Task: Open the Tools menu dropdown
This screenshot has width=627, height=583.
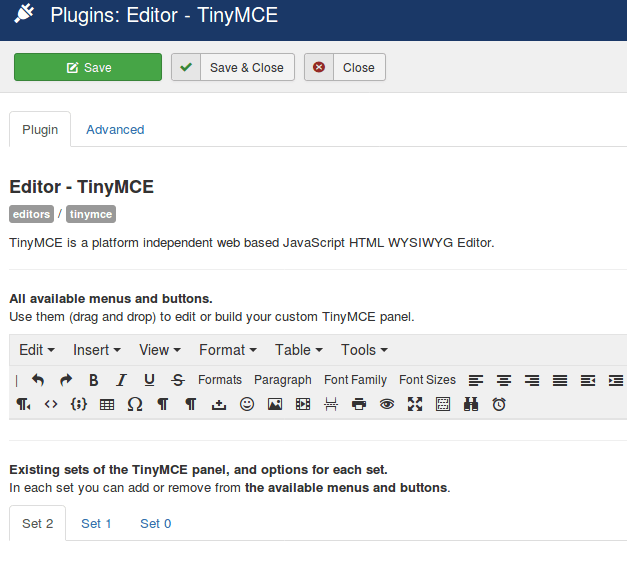Action: point(364,350)
